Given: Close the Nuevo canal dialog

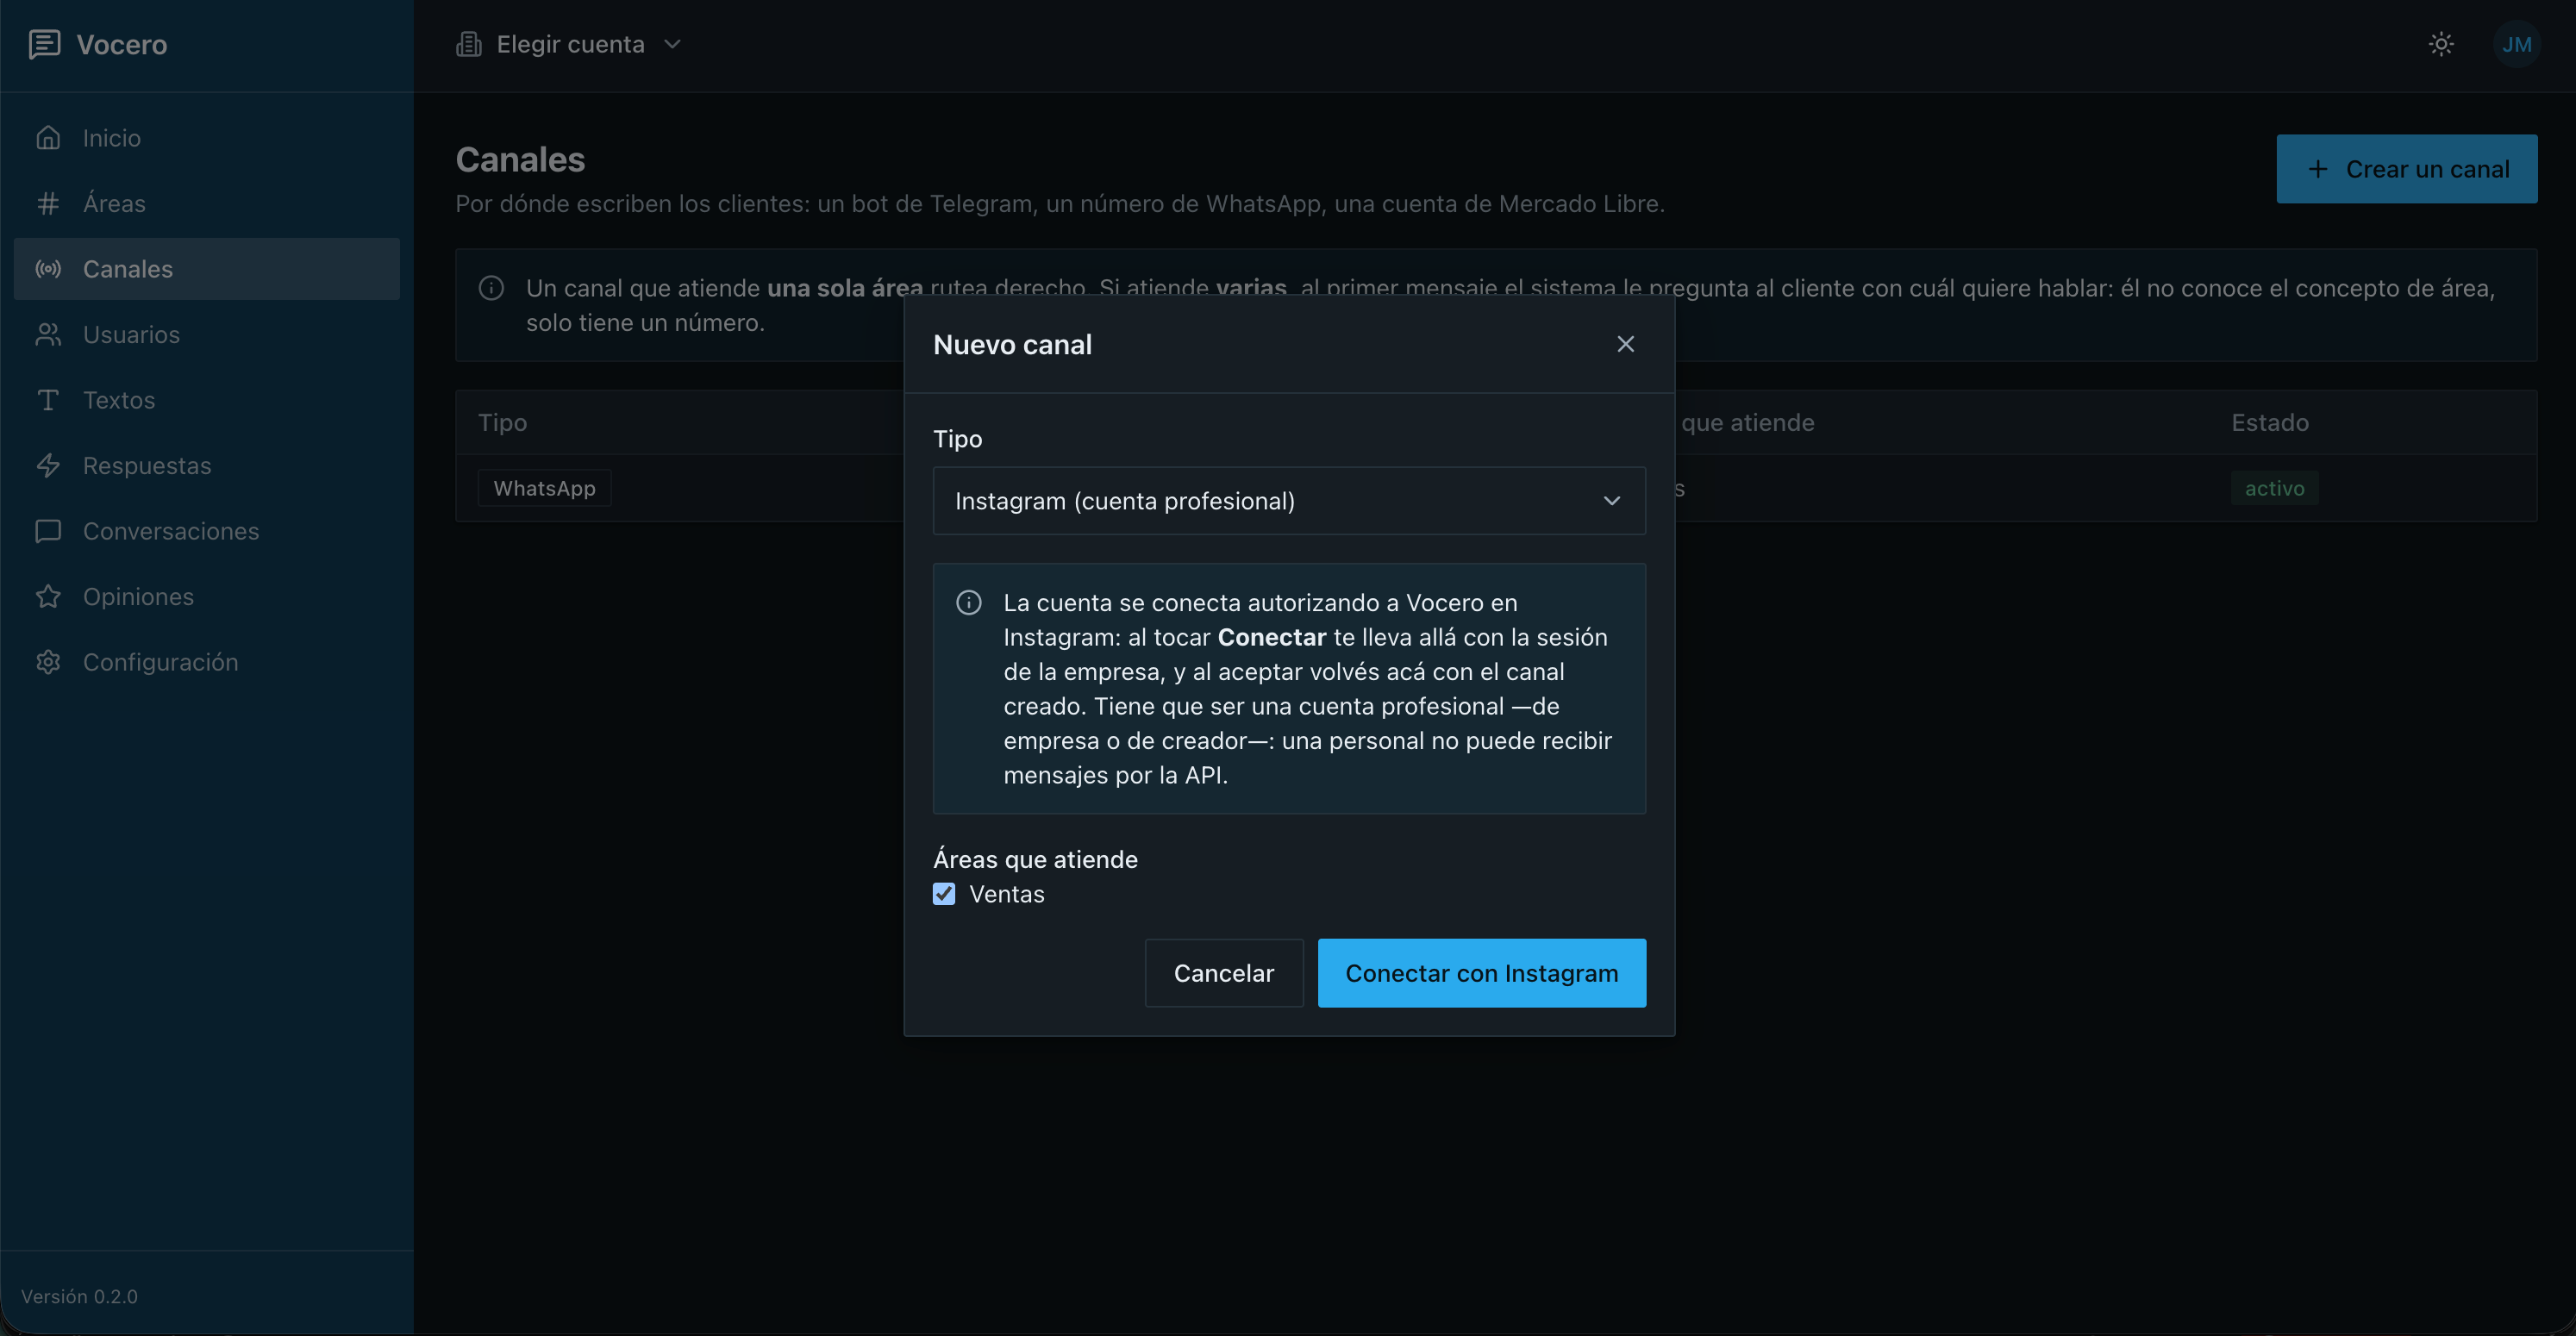Looking at the screenshot, I should [x=1625, y=344].
